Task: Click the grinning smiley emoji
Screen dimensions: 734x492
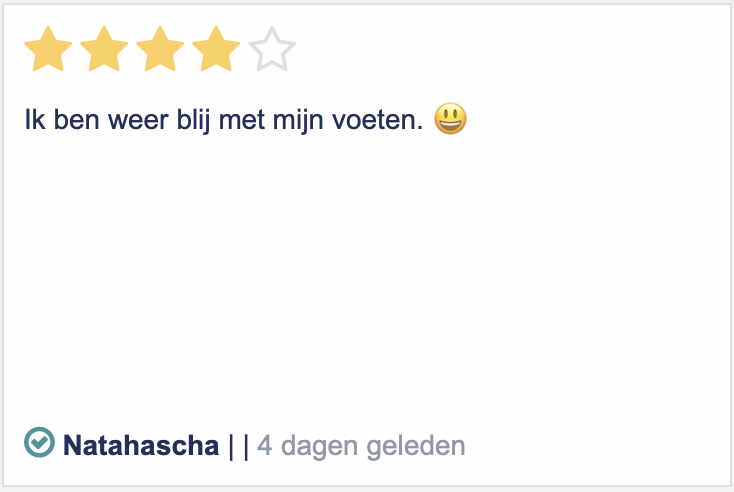Action: click(450, 121)
